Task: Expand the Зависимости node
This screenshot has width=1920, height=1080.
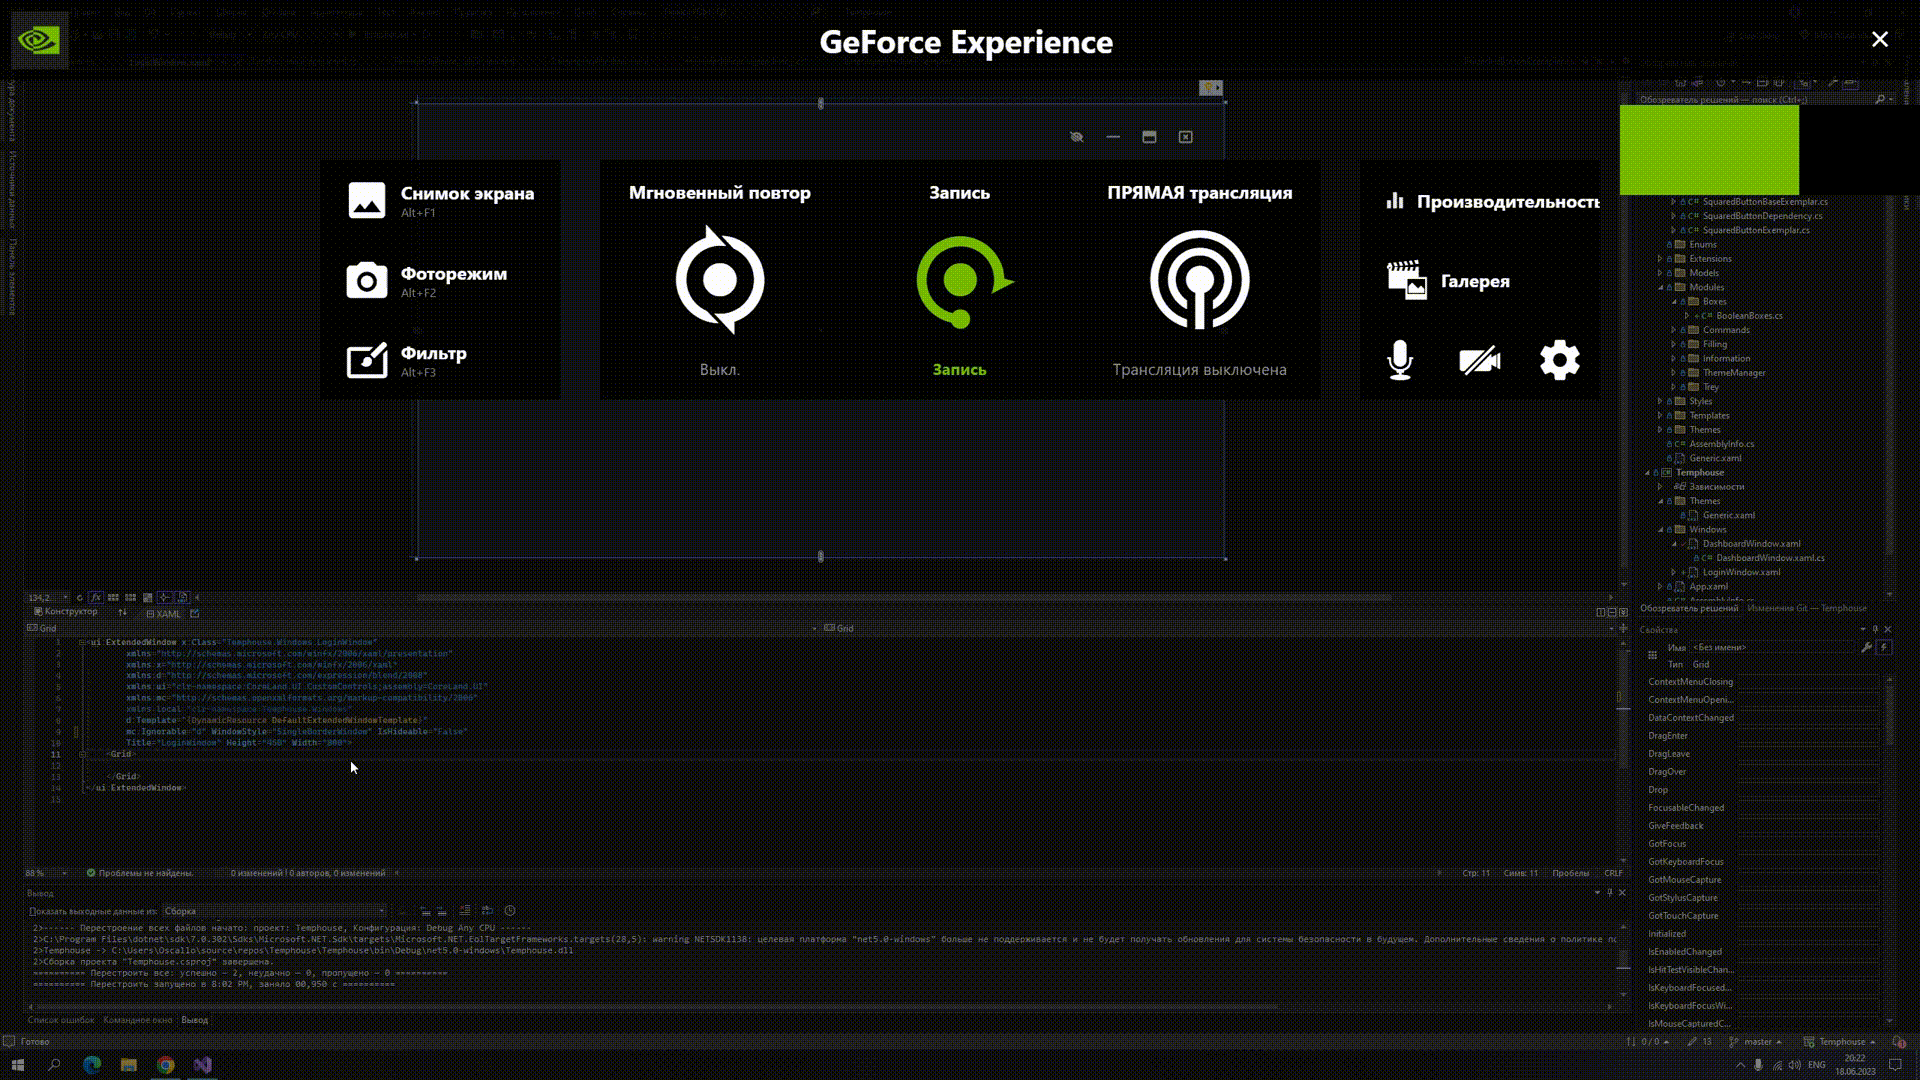Action: pyautogui.click(x=1661, y=487)
